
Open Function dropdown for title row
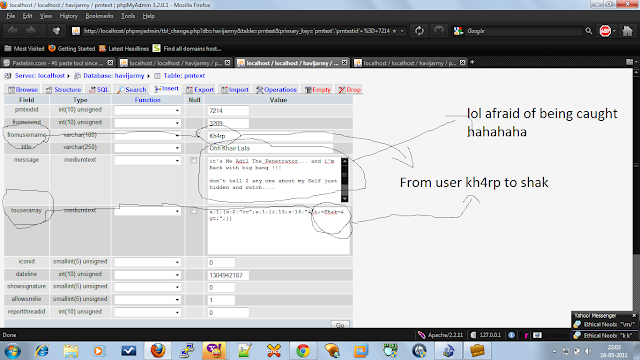[x=147, y=148]
